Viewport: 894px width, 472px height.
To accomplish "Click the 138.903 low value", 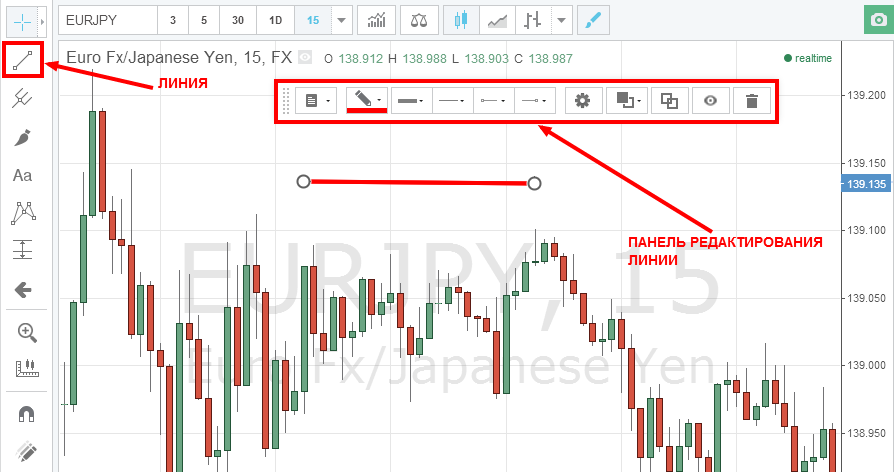I will 486,58.
